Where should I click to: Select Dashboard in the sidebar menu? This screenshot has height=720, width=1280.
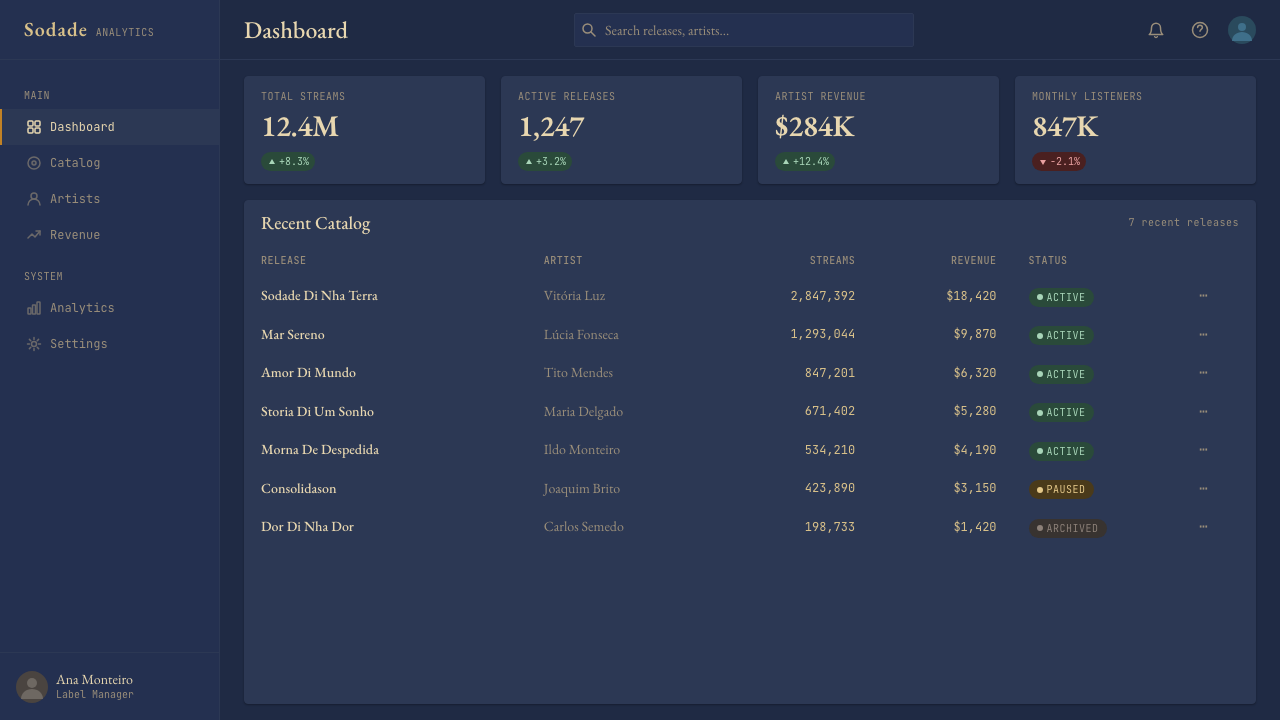pos(110,127)
